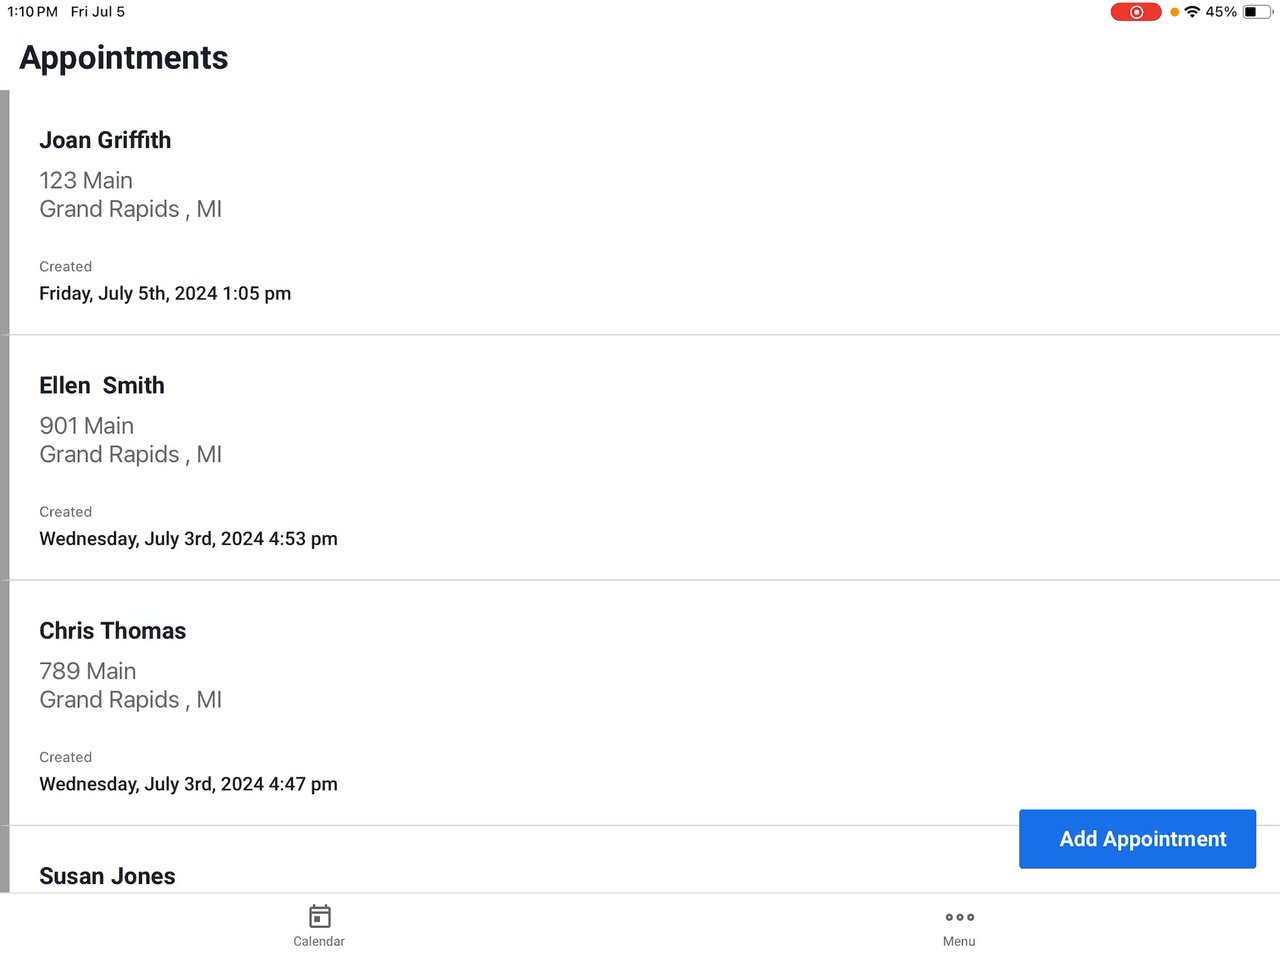
Task: Open the Susan Jones appointment
Action: [x=107, y=876]
